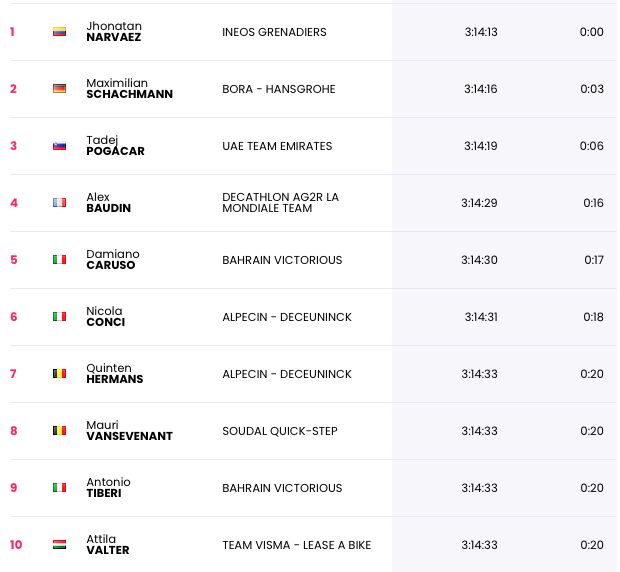Click the French flag next to Baudin

(x=59, y=203)
